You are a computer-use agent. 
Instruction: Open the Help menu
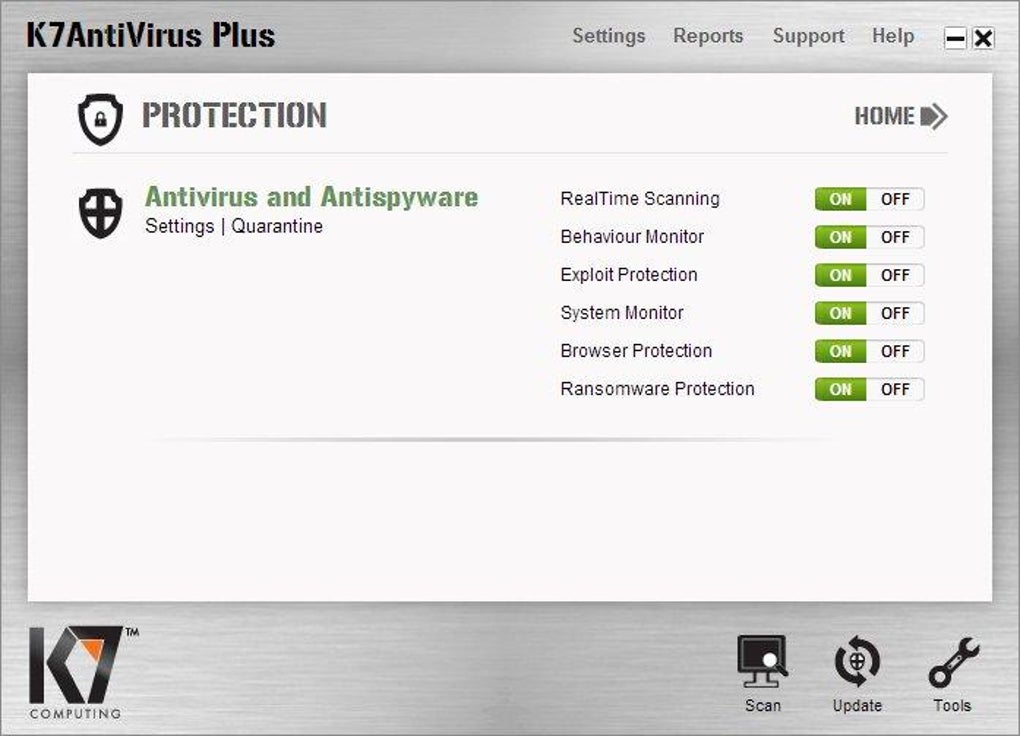(x=893, y=36)
